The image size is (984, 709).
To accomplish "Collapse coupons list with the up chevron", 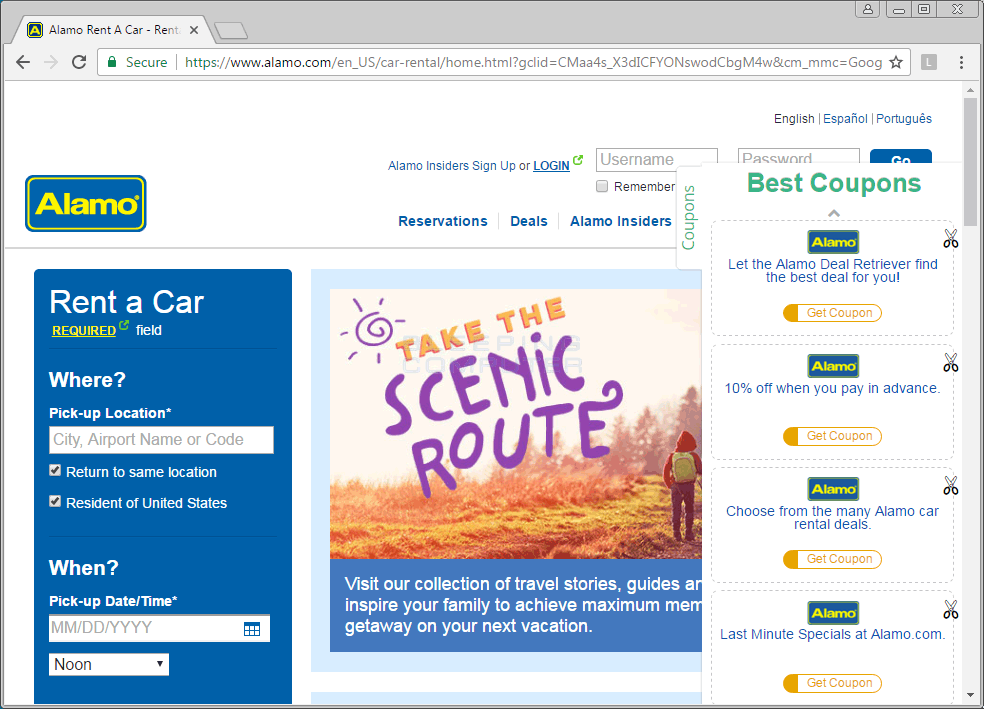I will click(x=833, y=213).
